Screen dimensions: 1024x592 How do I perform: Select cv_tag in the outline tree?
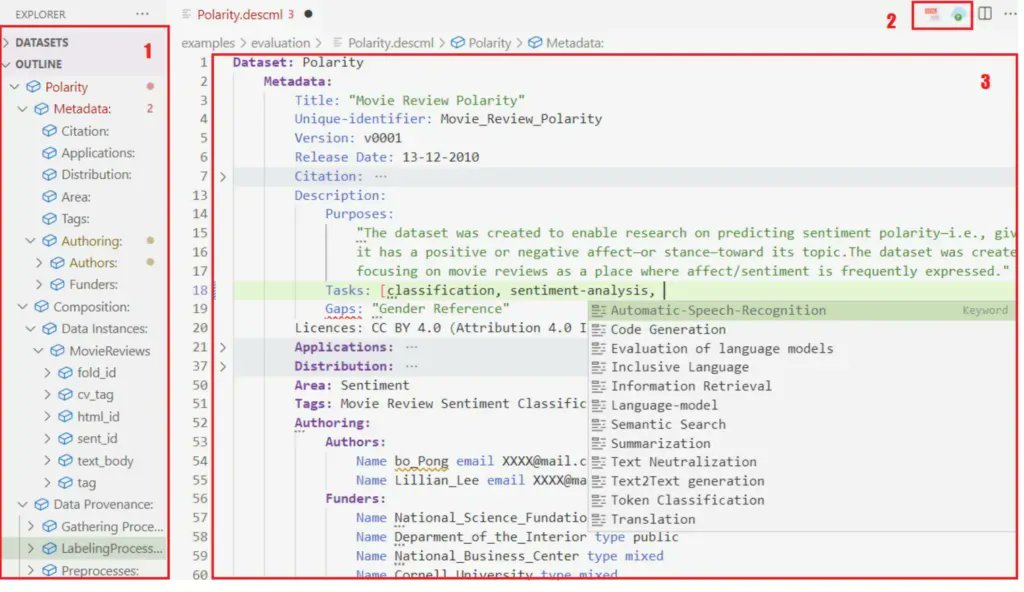coord(95,395)
